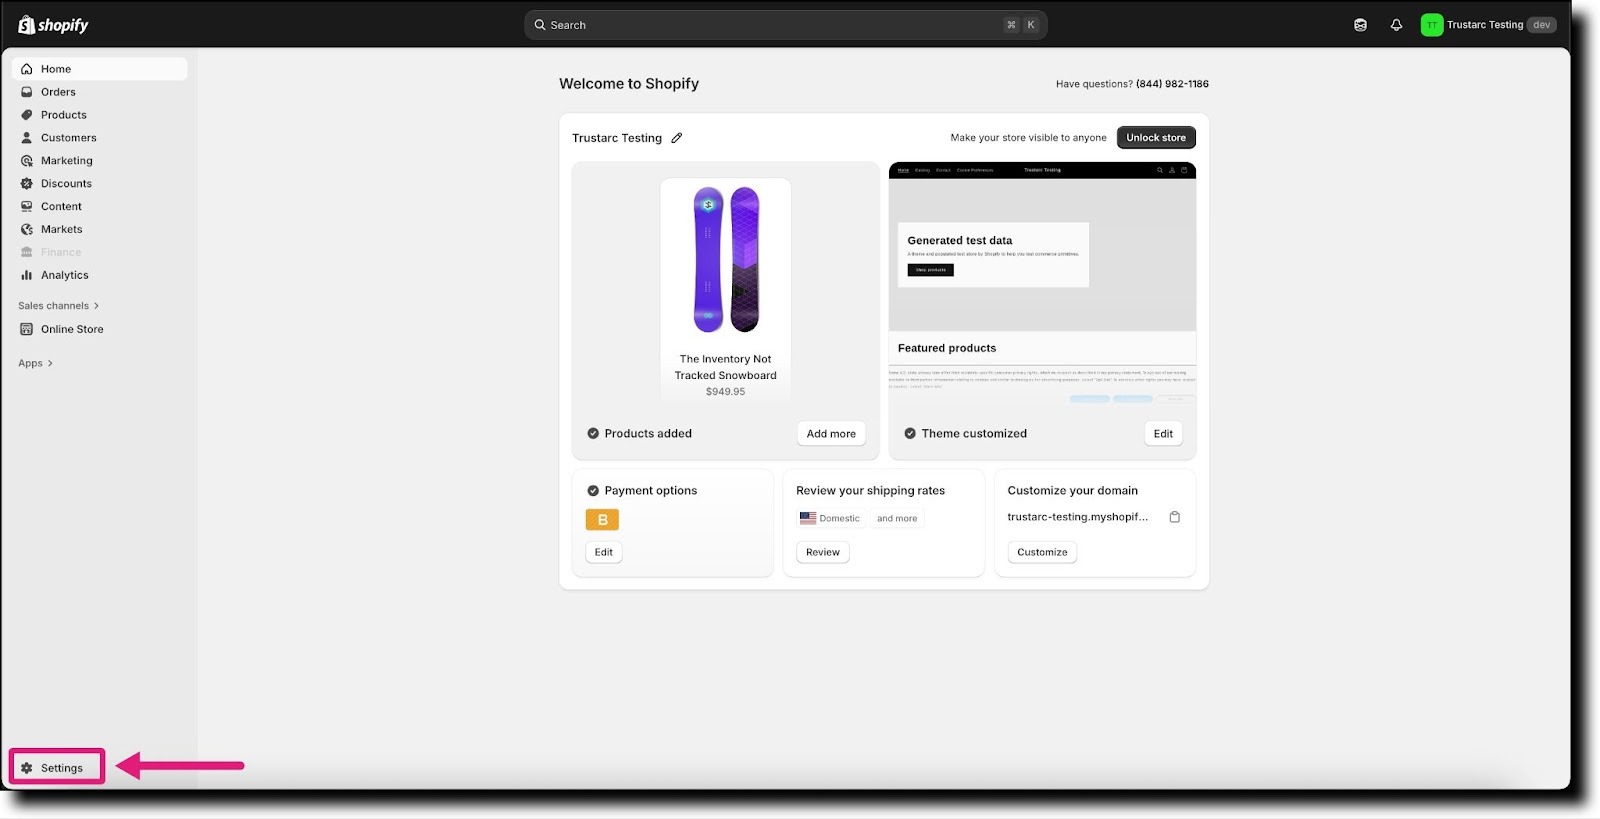Screen dimensions: 1600x819
Task: Click Edit next to Theme customized
Action: pyautogui.click(x=1163, y=434)
